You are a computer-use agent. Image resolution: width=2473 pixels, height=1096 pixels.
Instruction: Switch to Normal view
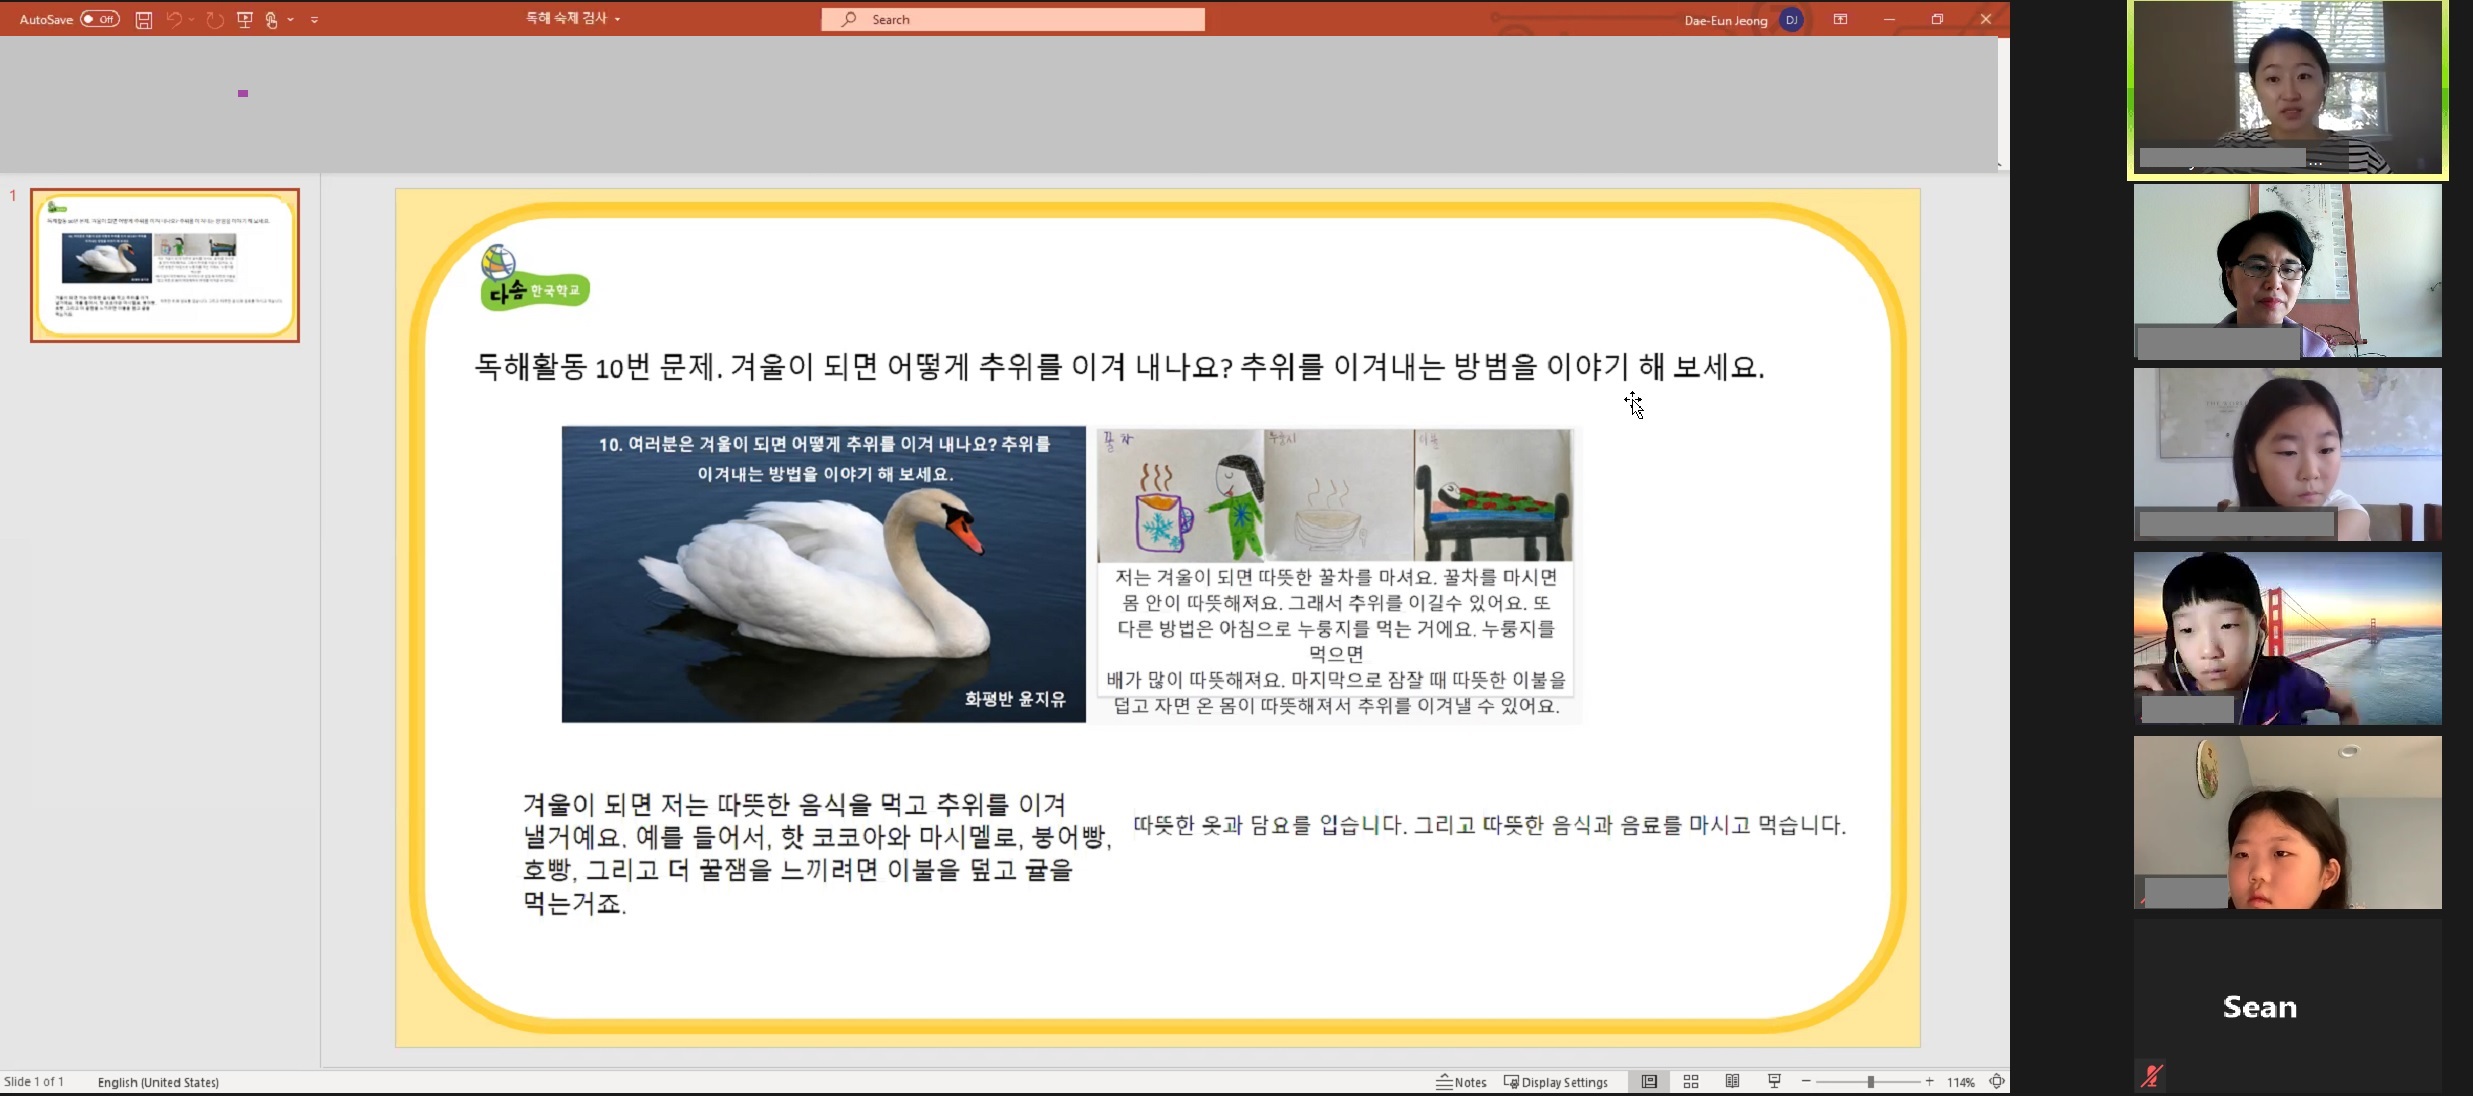[1649, 1081]
